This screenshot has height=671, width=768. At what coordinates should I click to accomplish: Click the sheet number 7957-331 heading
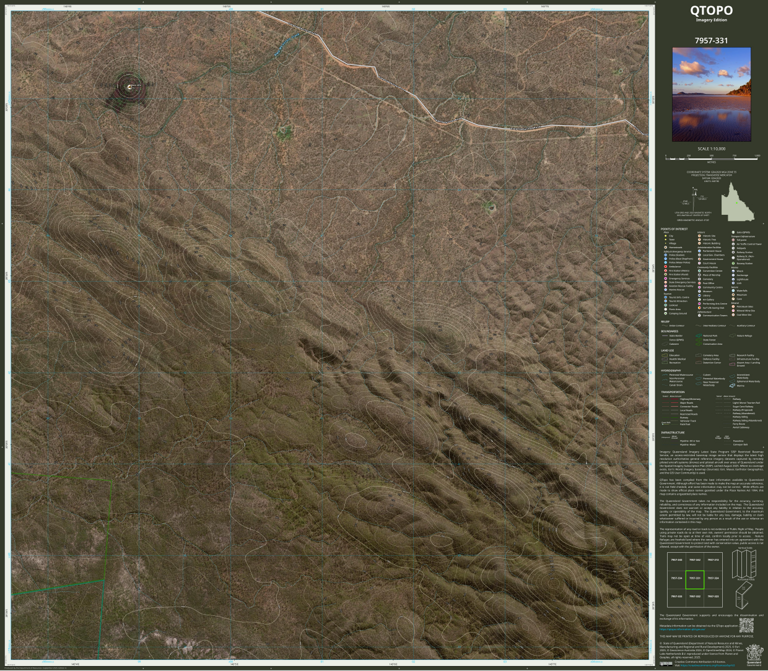click(x=711, y=41)
